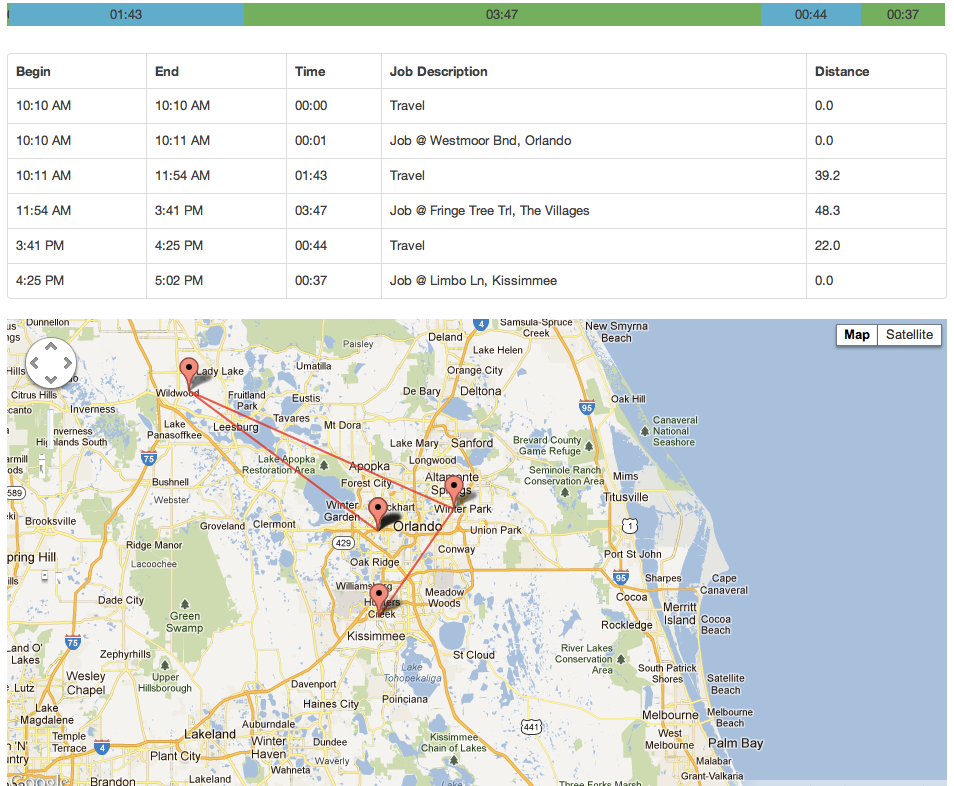Click the Kissimmee city label on map
954x786 pixels.
click(376, 636)
